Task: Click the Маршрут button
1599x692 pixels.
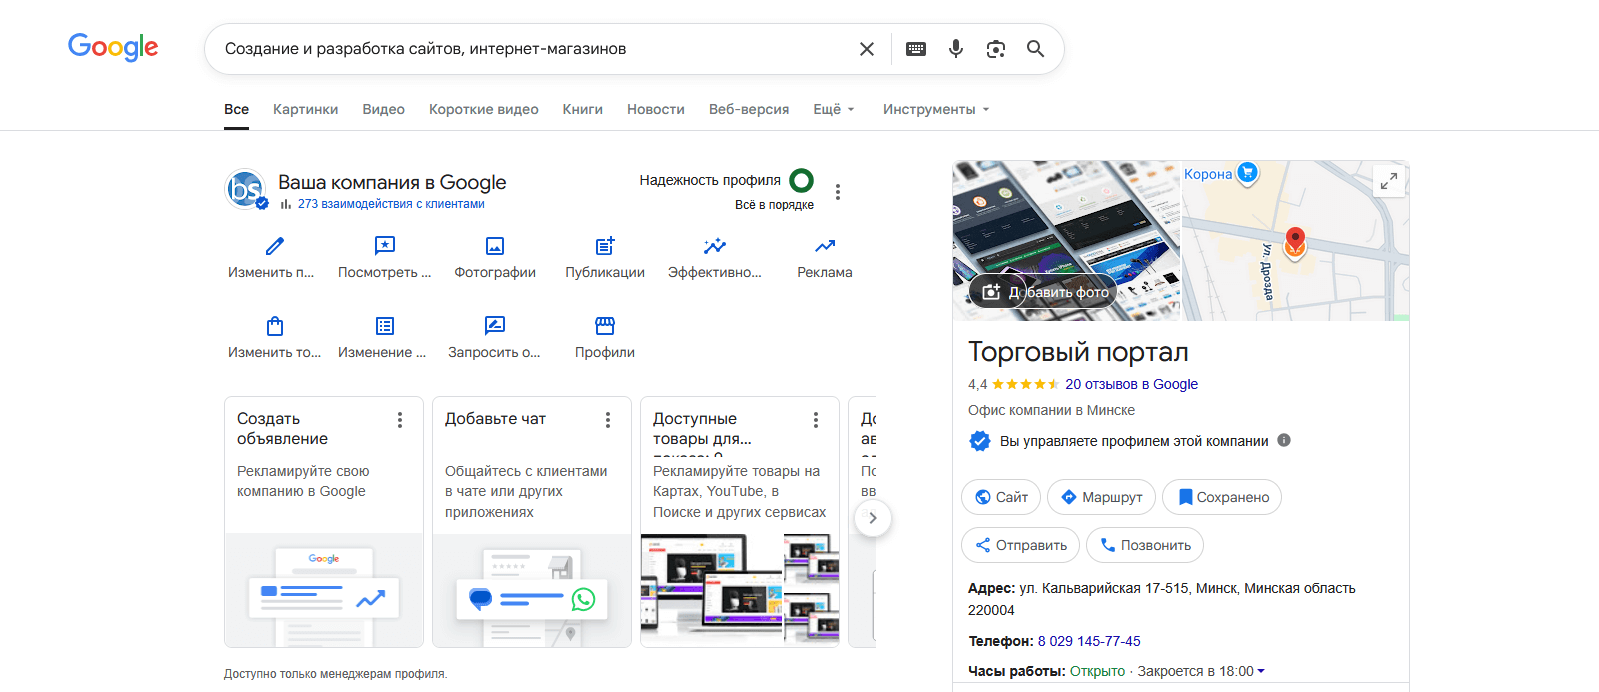Action: 1102,497
